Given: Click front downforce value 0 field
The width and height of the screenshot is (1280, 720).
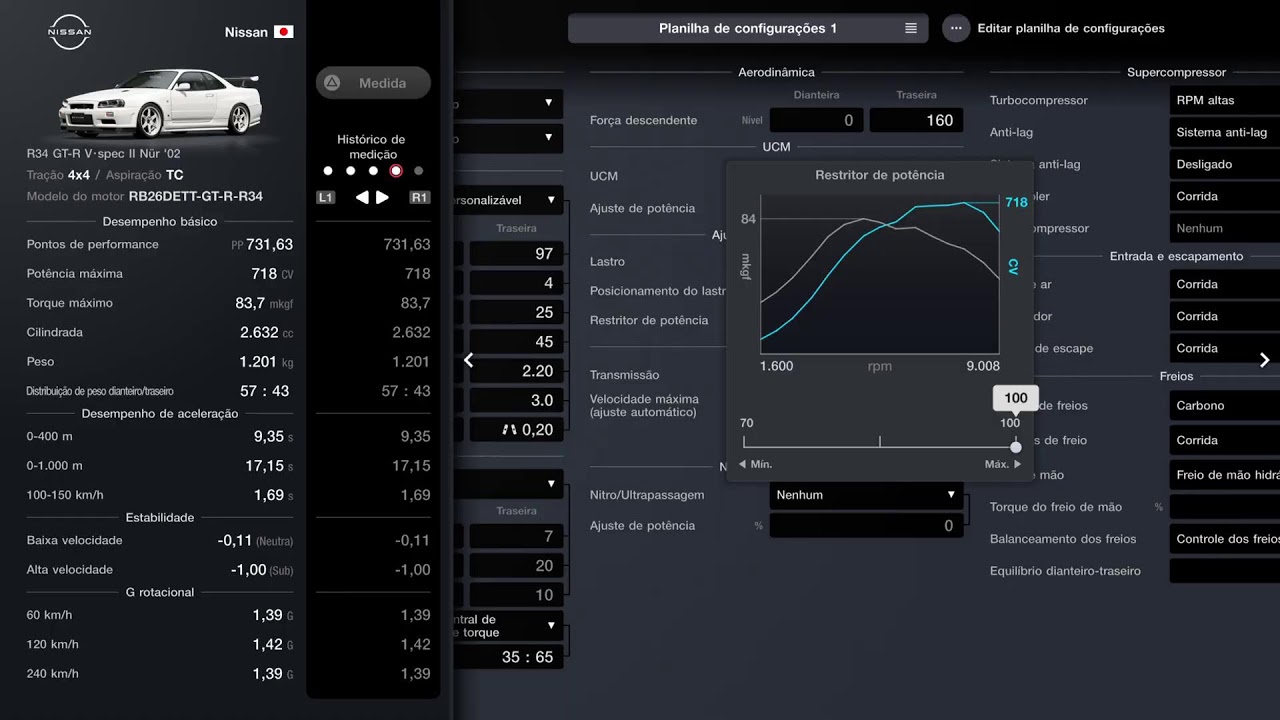Looking at the screenshot, I should pos(817,120).
